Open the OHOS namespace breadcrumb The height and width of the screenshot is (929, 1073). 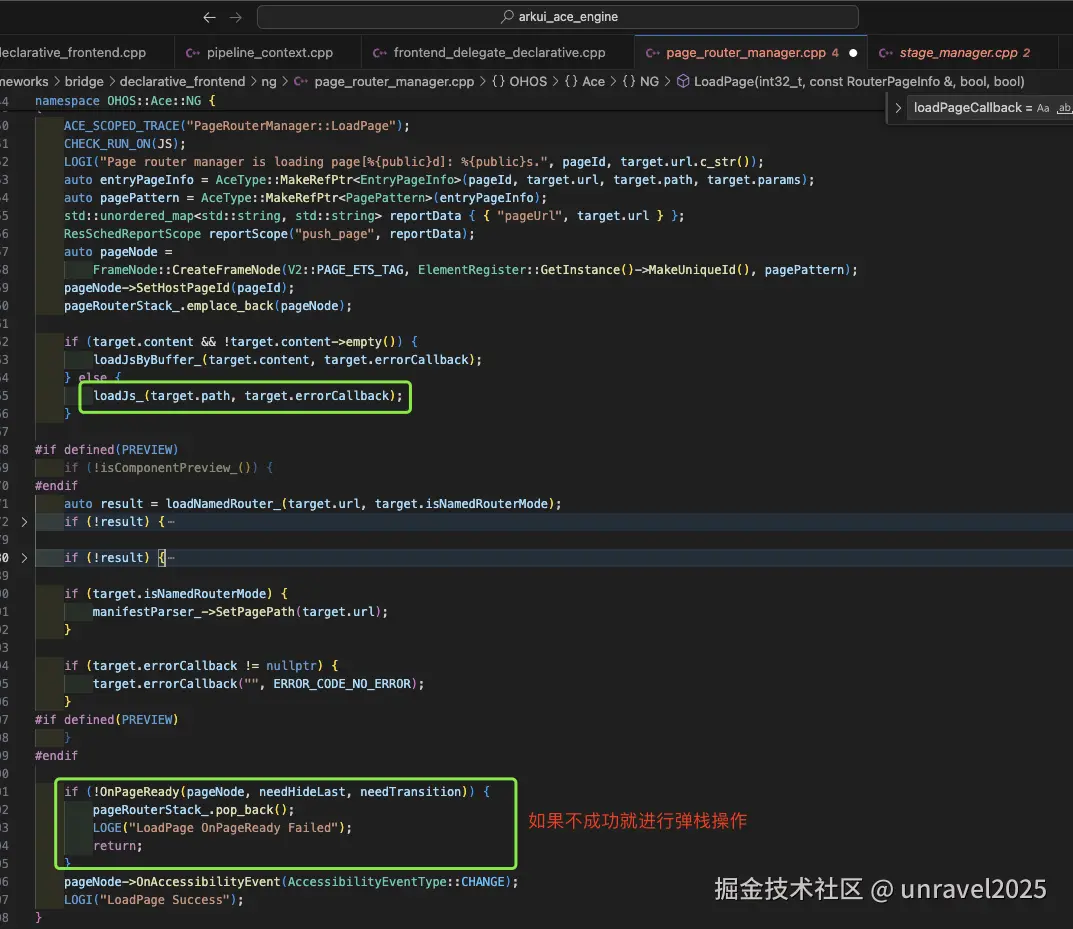(528, 81)
